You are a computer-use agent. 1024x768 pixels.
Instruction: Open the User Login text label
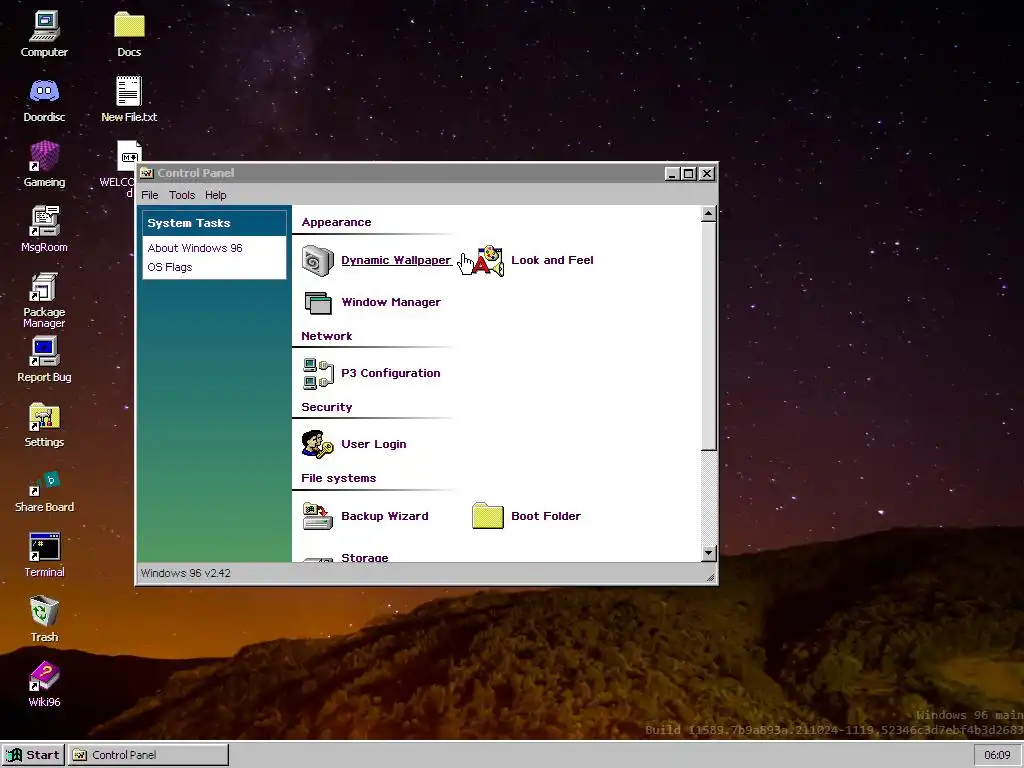click(374, 444)
